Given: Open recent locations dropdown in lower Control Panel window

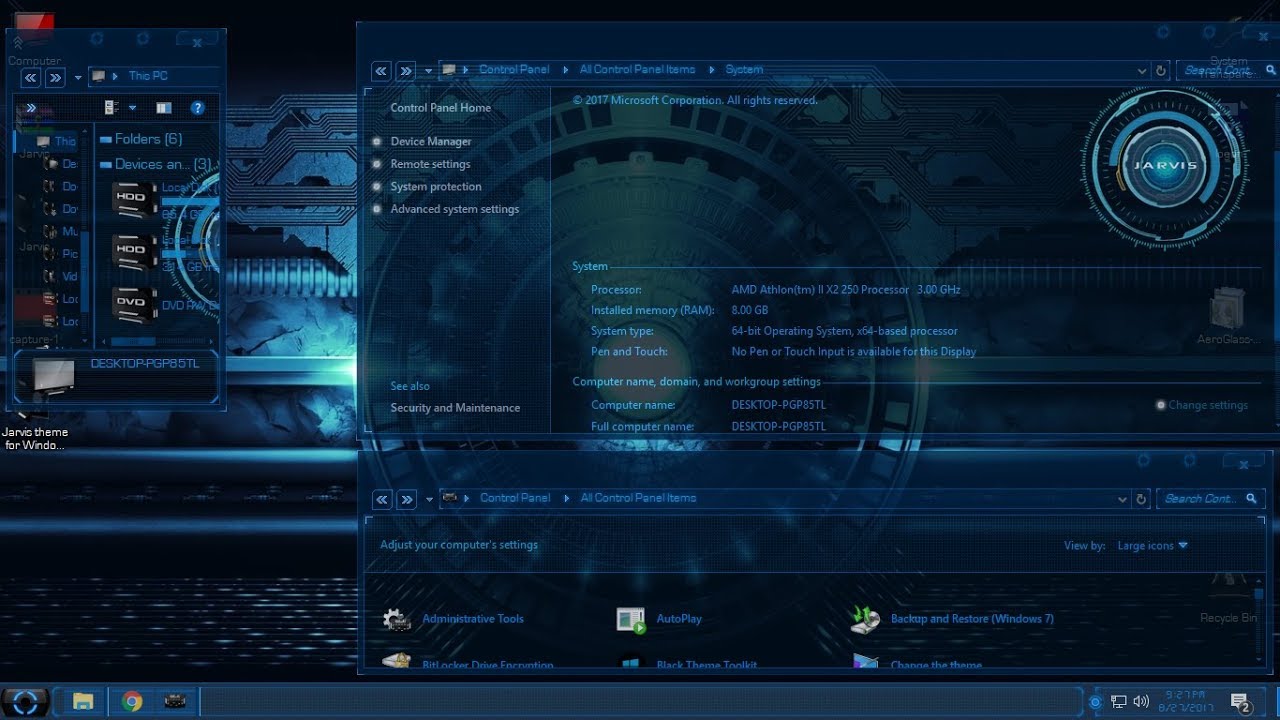Looking at the screenshot, I should (x=429, y=499).
